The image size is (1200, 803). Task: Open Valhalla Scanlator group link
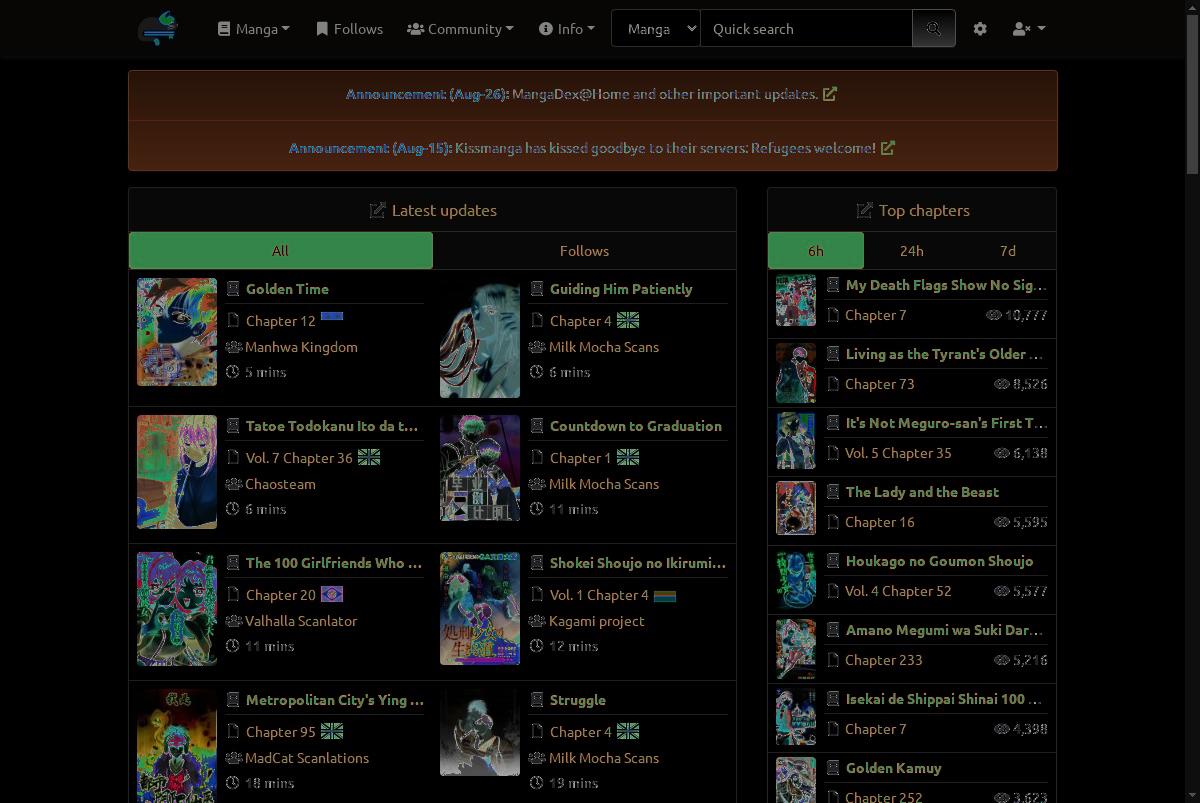point(301,621)
